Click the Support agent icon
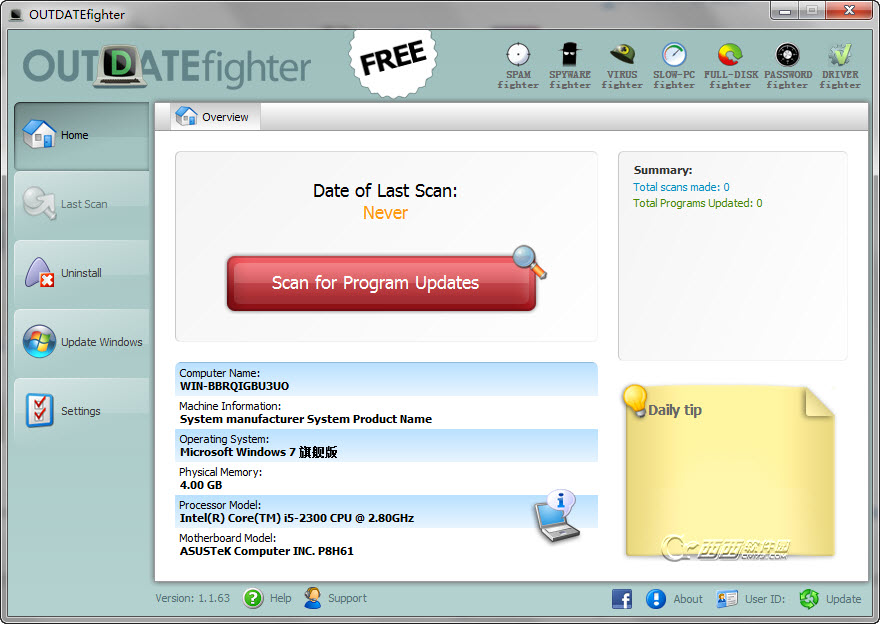The image size is (880, 624). click(x=313, y=598)
